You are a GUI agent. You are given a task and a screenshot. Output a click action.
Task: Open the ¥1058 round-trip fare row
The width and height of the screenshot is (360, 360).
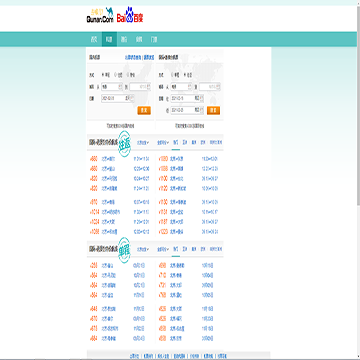(x=120, y=232)
